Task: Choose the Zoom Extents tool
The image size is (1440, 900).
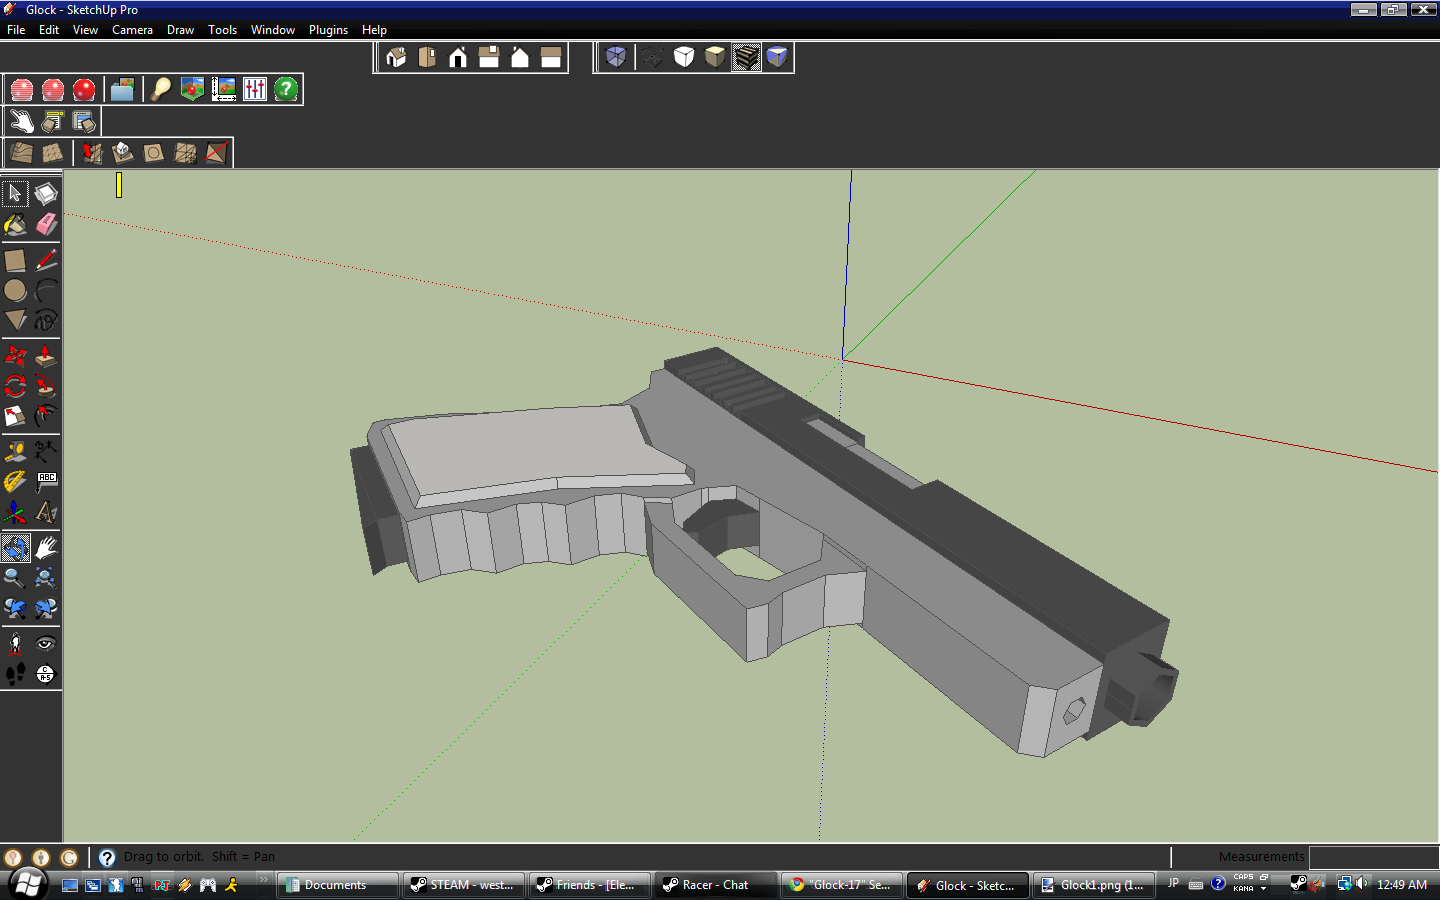Action: pos(46,578)
